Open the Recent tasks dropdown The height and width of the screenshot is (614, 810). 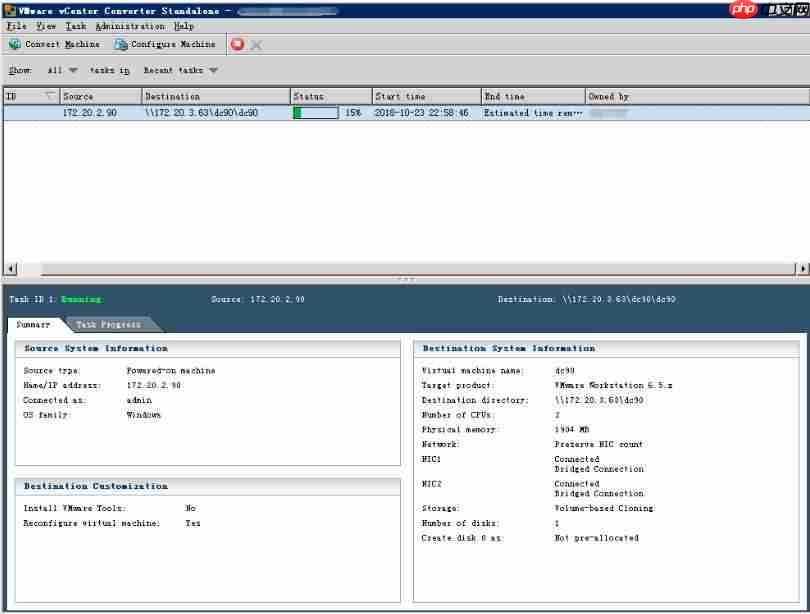213,71
